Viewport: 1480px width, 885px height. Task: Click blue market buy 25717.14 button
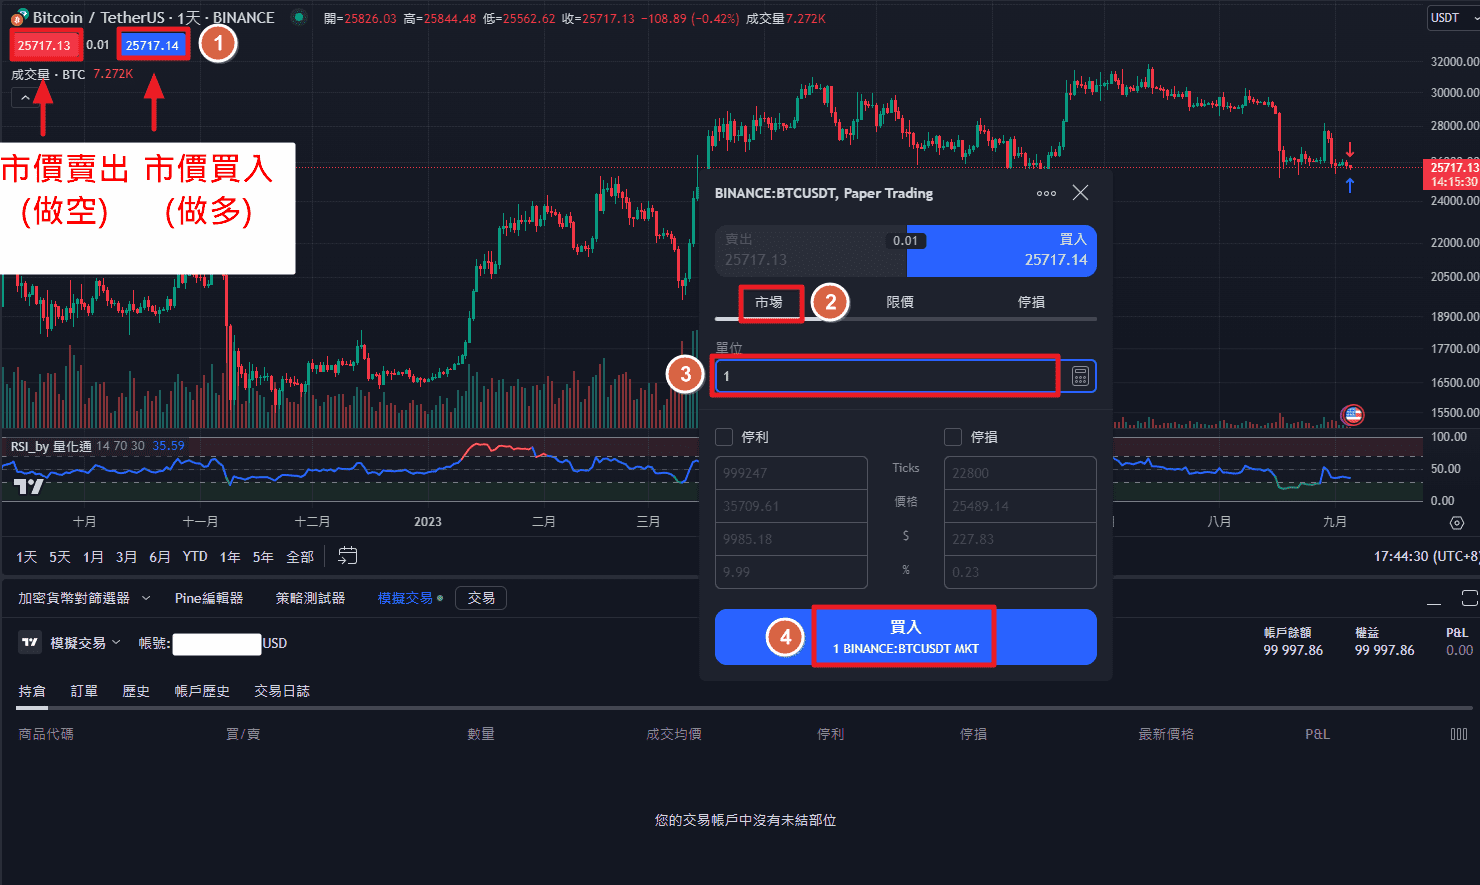152,45
